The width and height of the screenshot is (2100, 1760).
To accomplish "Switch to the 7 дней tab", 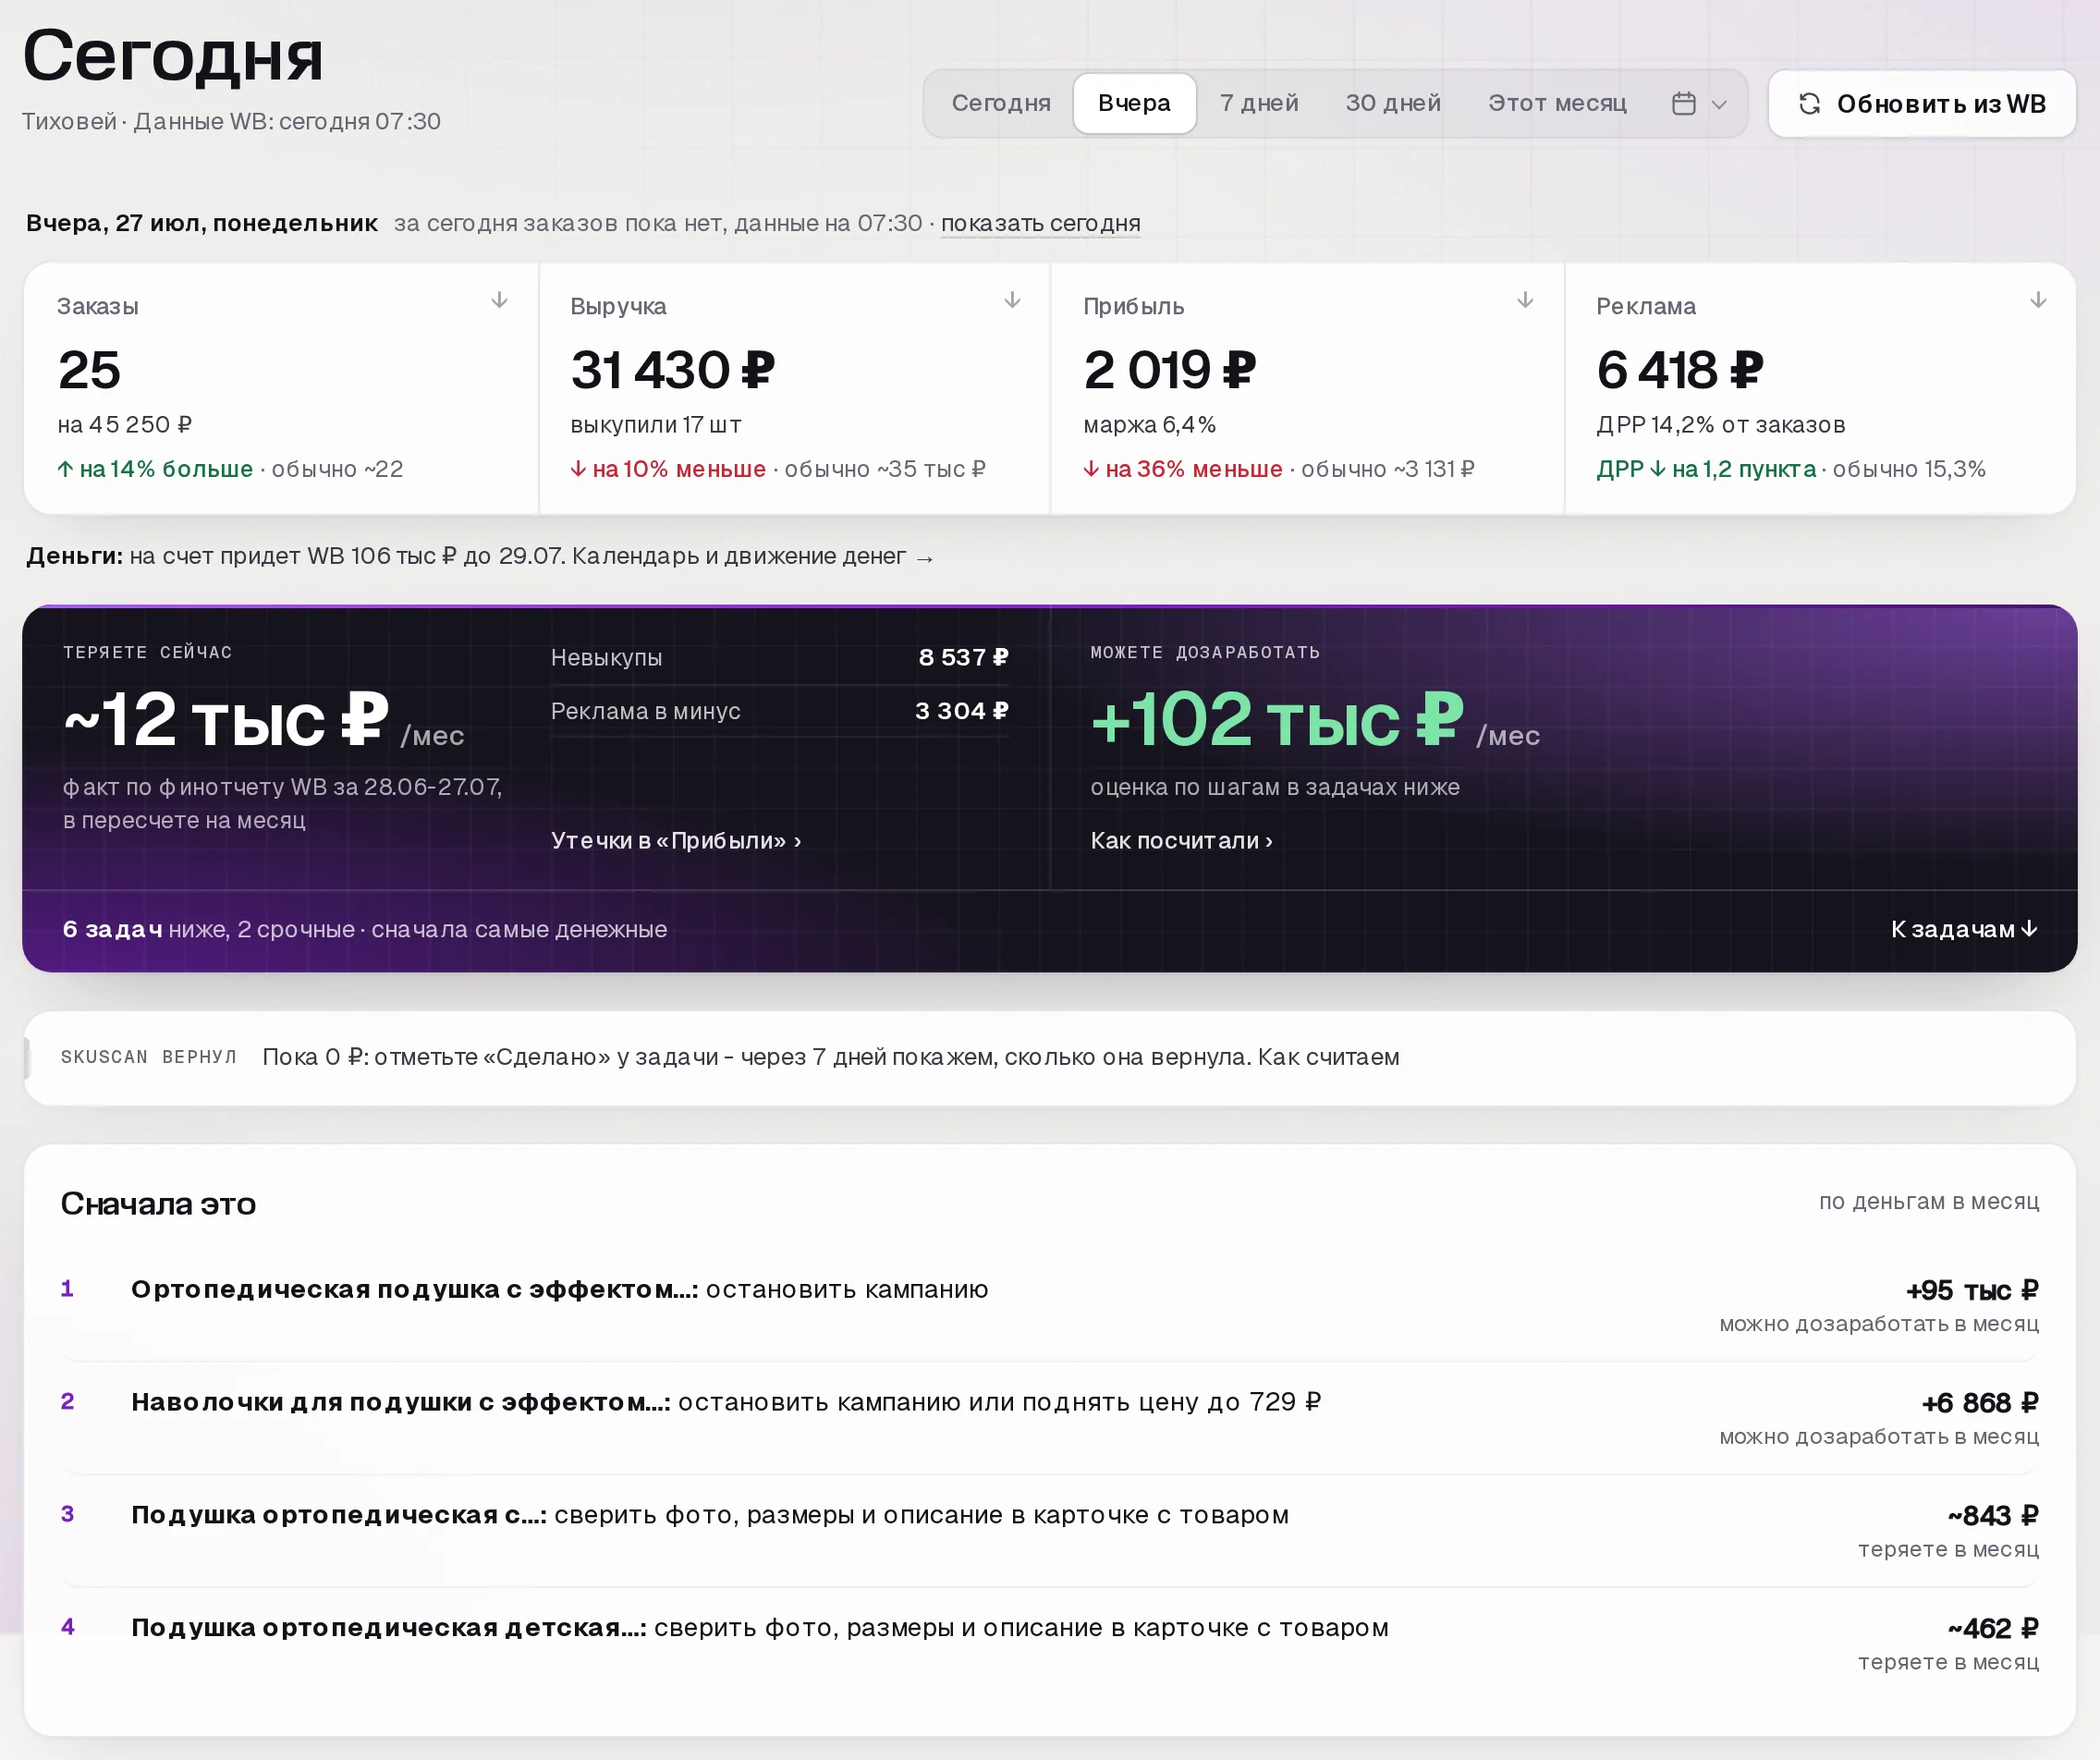I will [1259, 103].
